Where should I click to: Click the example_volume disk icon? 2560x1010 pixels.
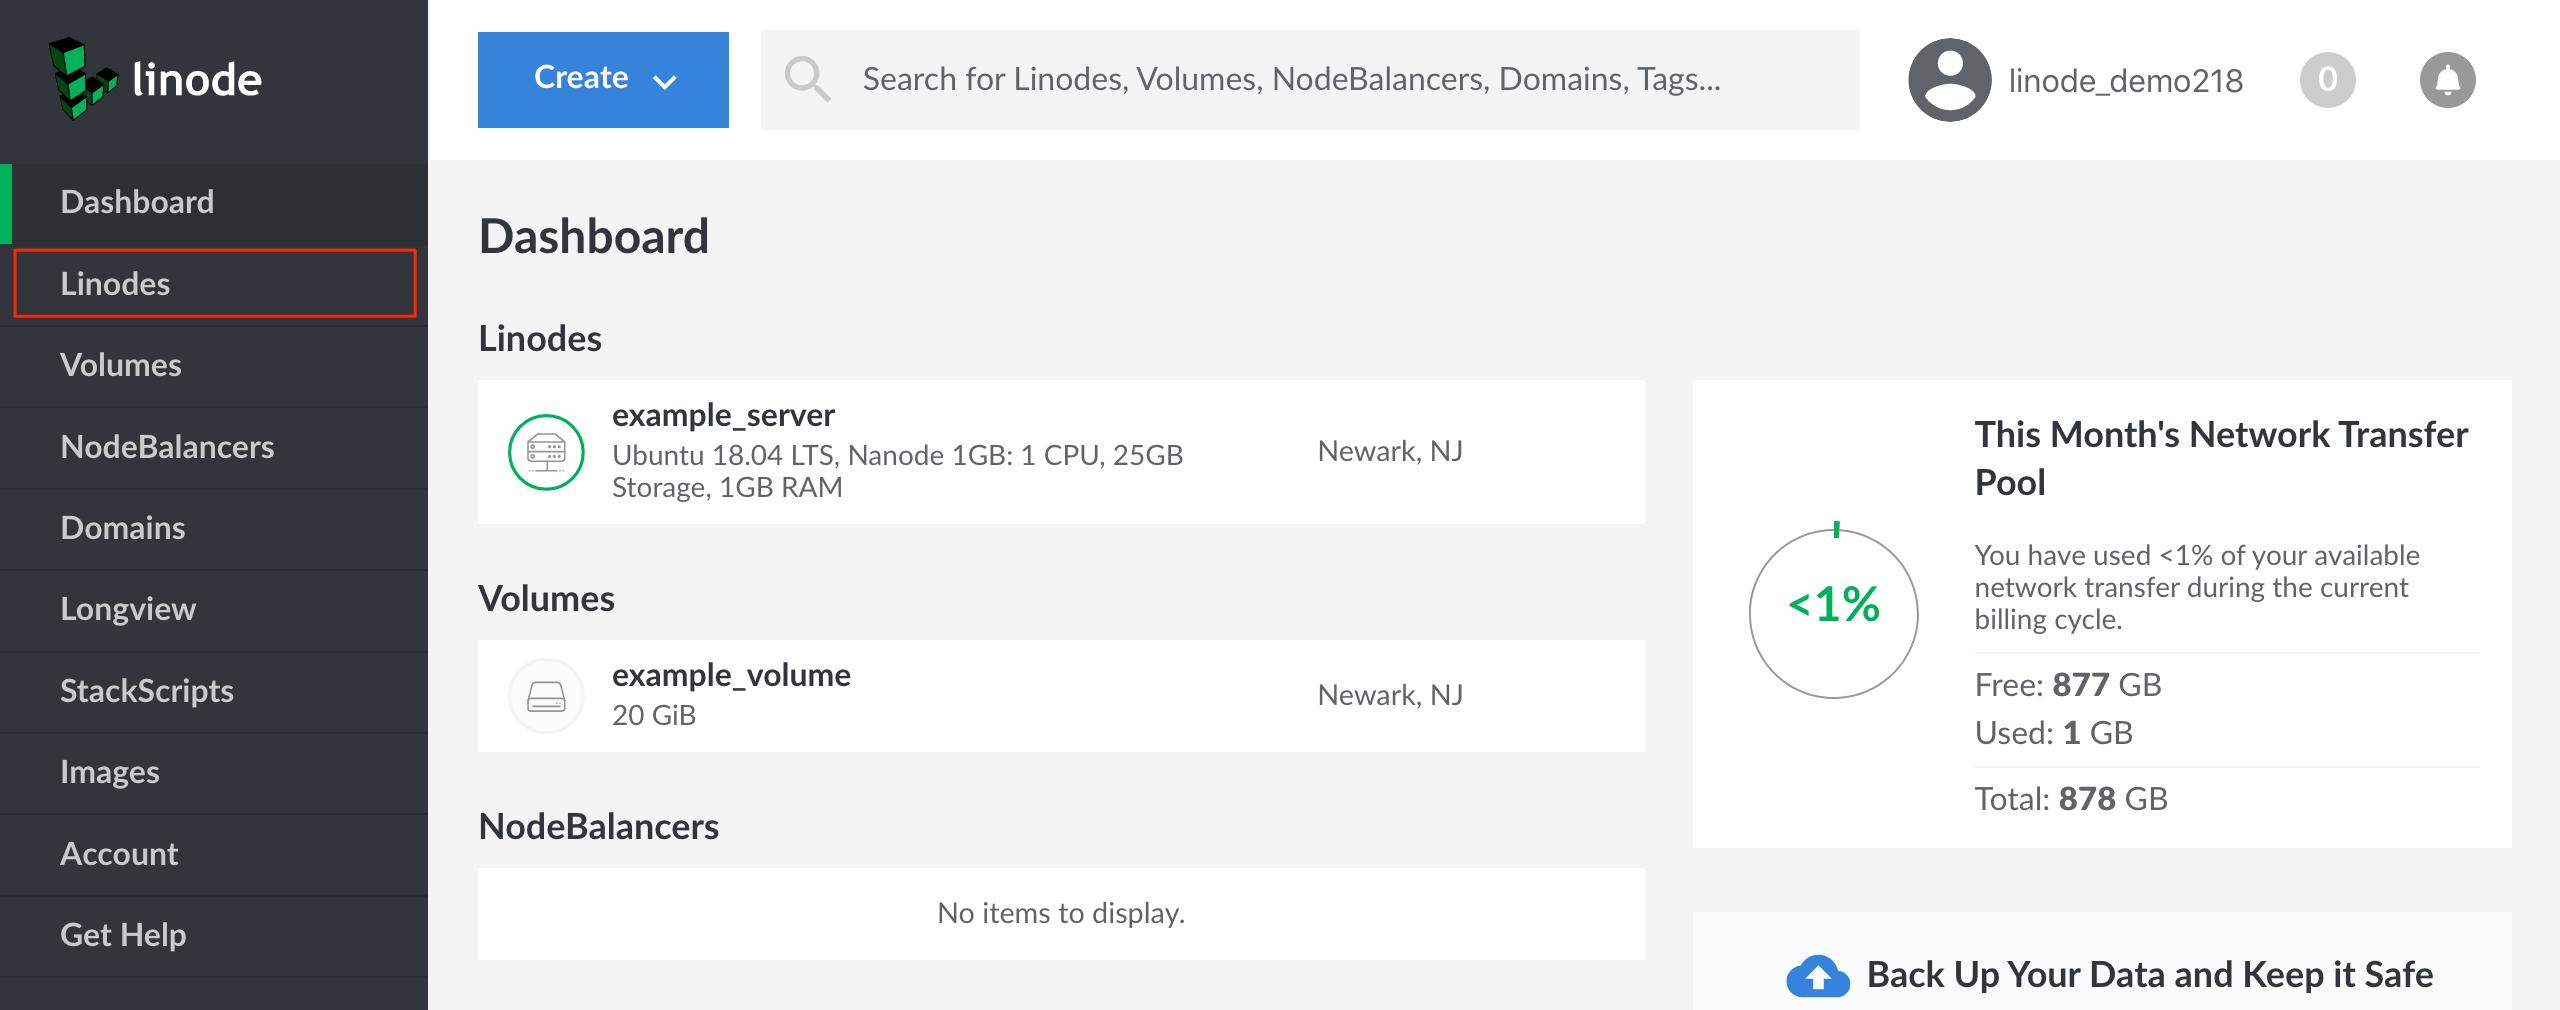pyautogui.click(x=546, y=696)
